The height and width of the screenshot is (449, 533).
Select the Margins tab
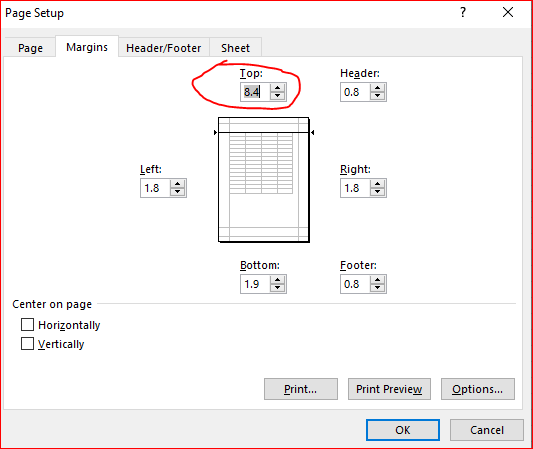click(x=87, y=47)
